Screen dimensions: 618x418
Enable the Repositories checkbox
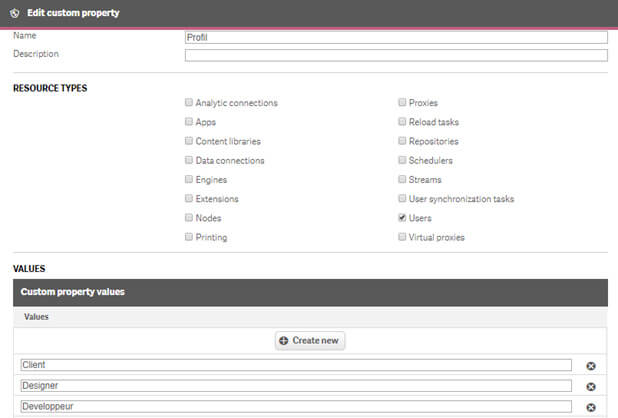402,141
